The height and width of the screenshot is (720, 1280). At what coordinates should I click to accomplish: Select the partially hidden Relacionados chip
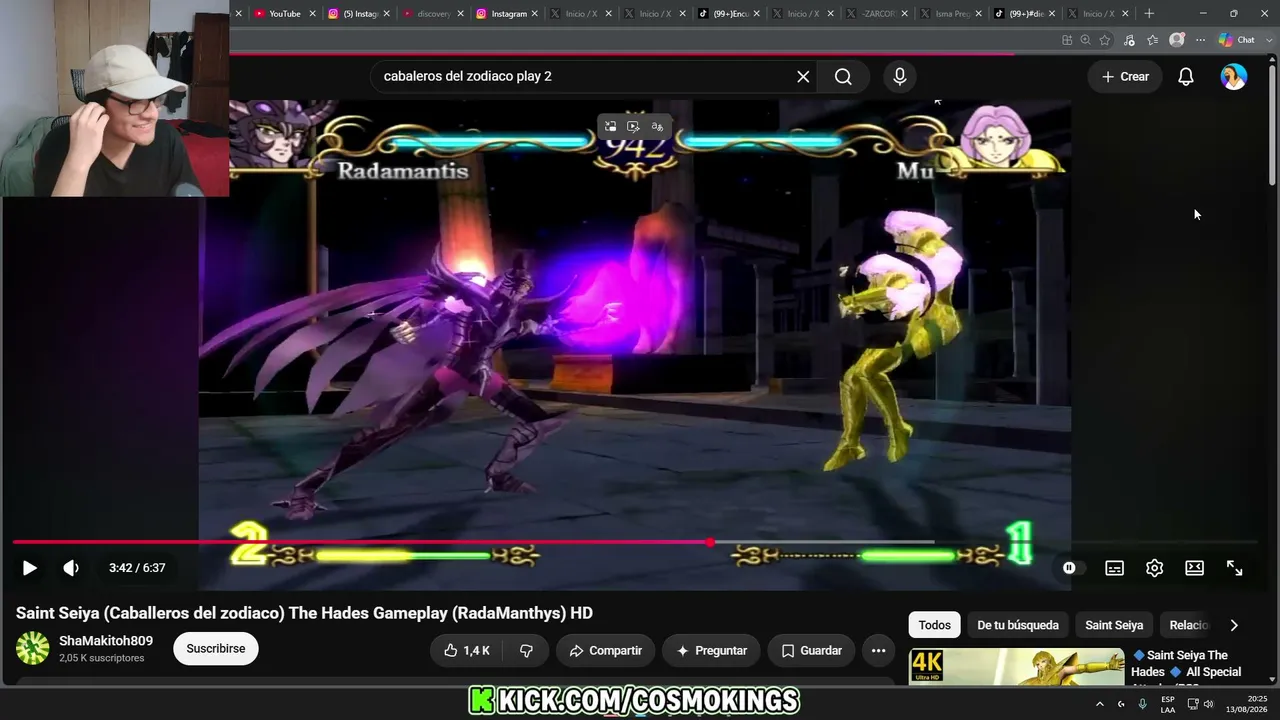[x=1188, y=625]
